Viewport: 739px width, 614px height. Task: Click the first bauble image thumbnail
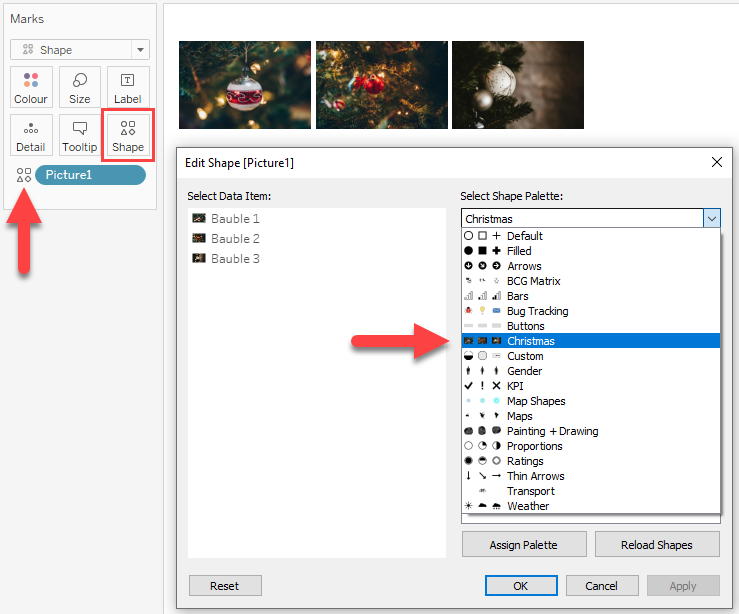[245, 85]
